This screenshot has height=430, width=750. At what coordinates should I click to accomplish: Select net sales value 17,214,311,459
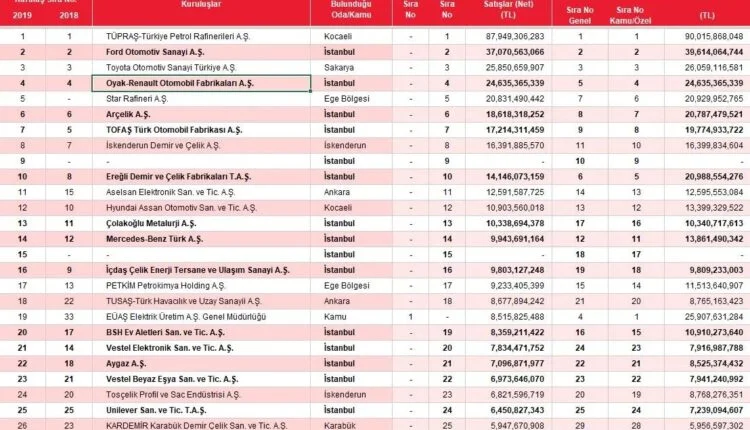pos(515,130)
